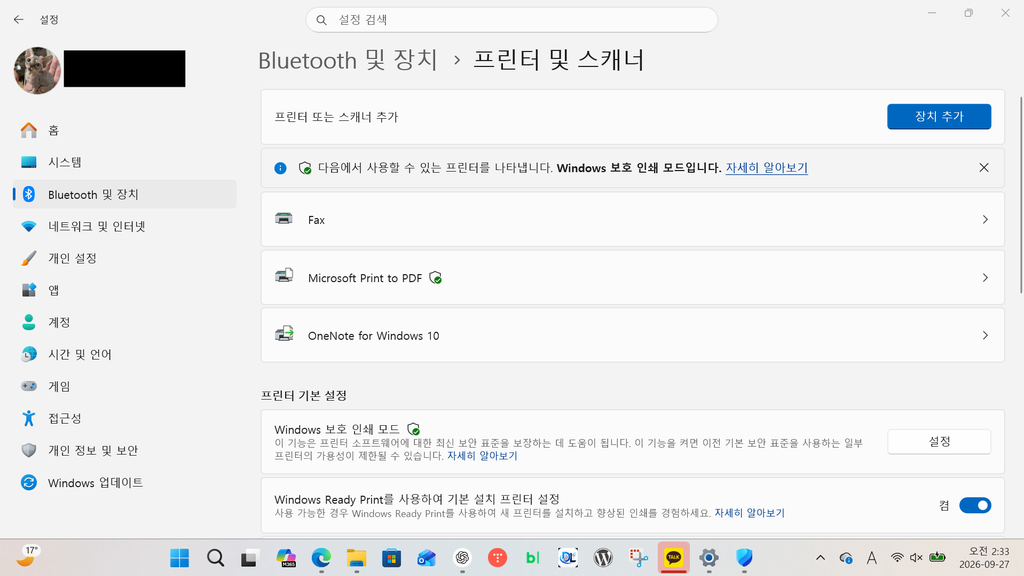1024x576 pixels.
Task: Open Snipping Tool from the taskbar
Action: point(639,558)
